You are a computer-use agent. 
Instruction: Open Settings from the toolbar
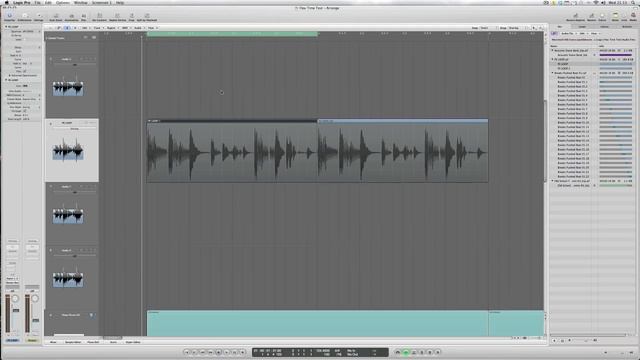(39, 17)
